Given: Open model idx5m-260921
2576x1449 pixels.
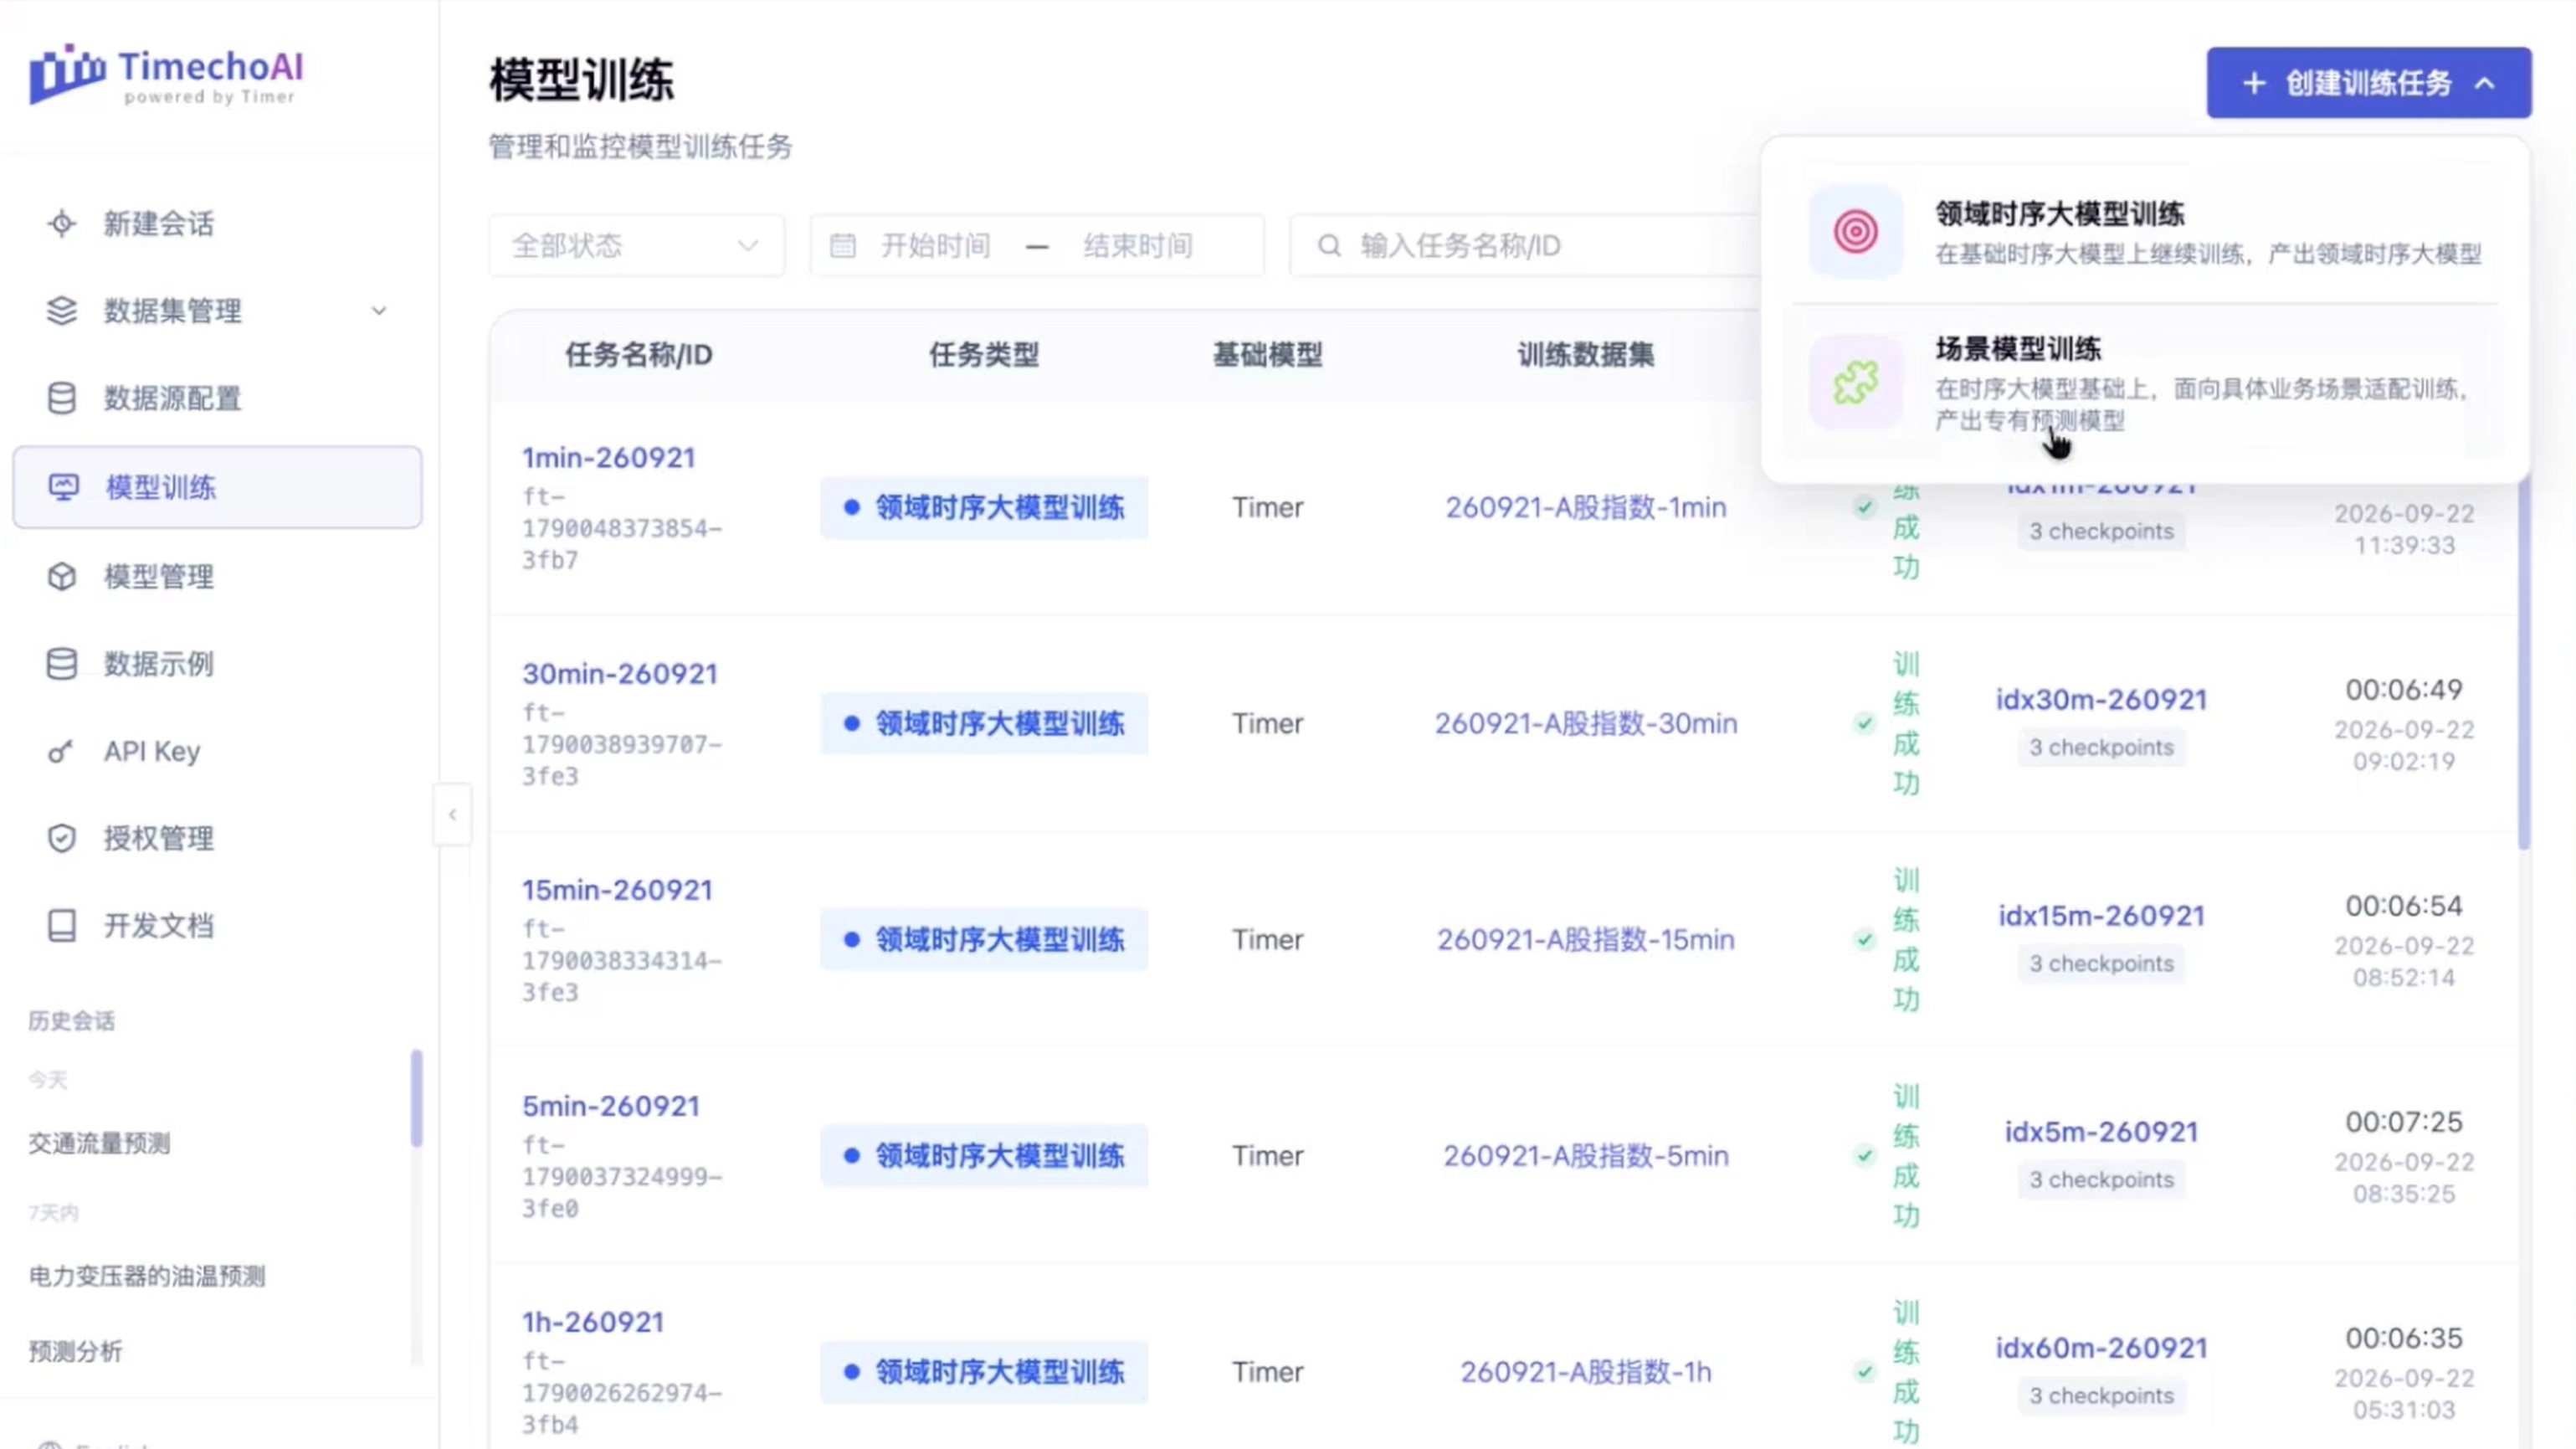Looking at the screenshot, I should (x=2101, y=1132).
